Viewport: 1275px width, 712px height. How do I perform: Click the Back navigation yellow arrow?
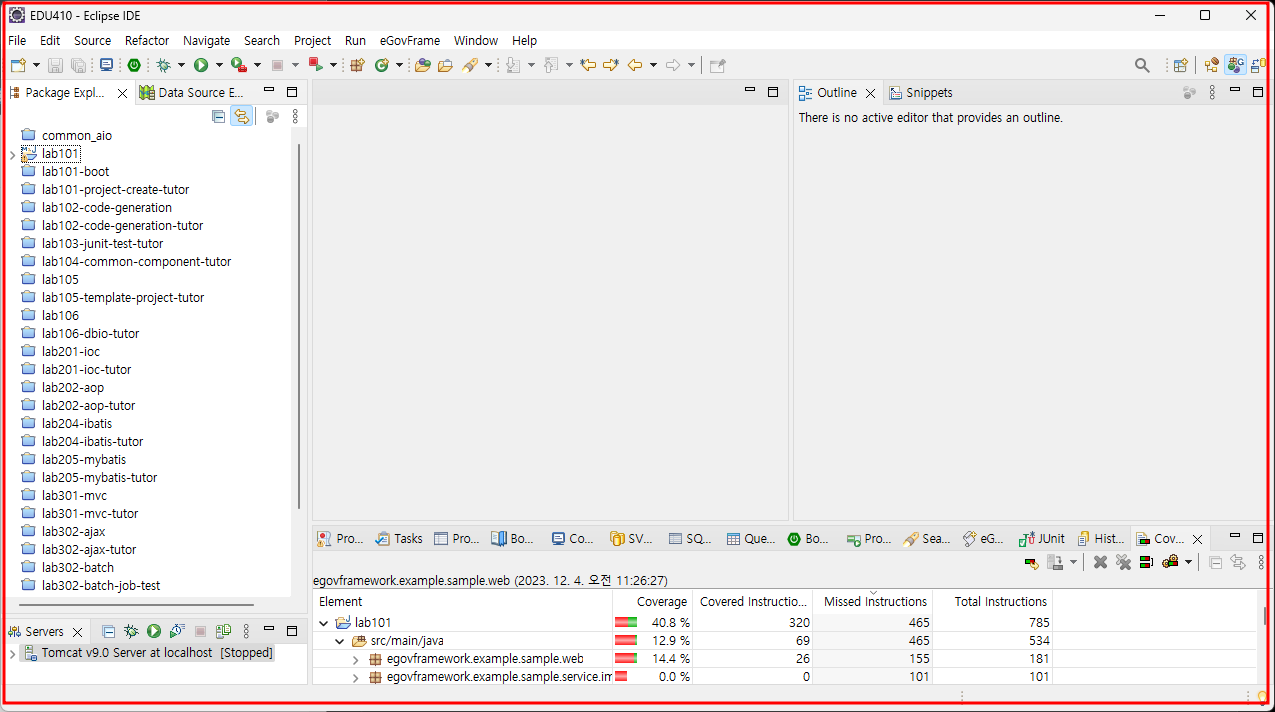tap(635, 65)
